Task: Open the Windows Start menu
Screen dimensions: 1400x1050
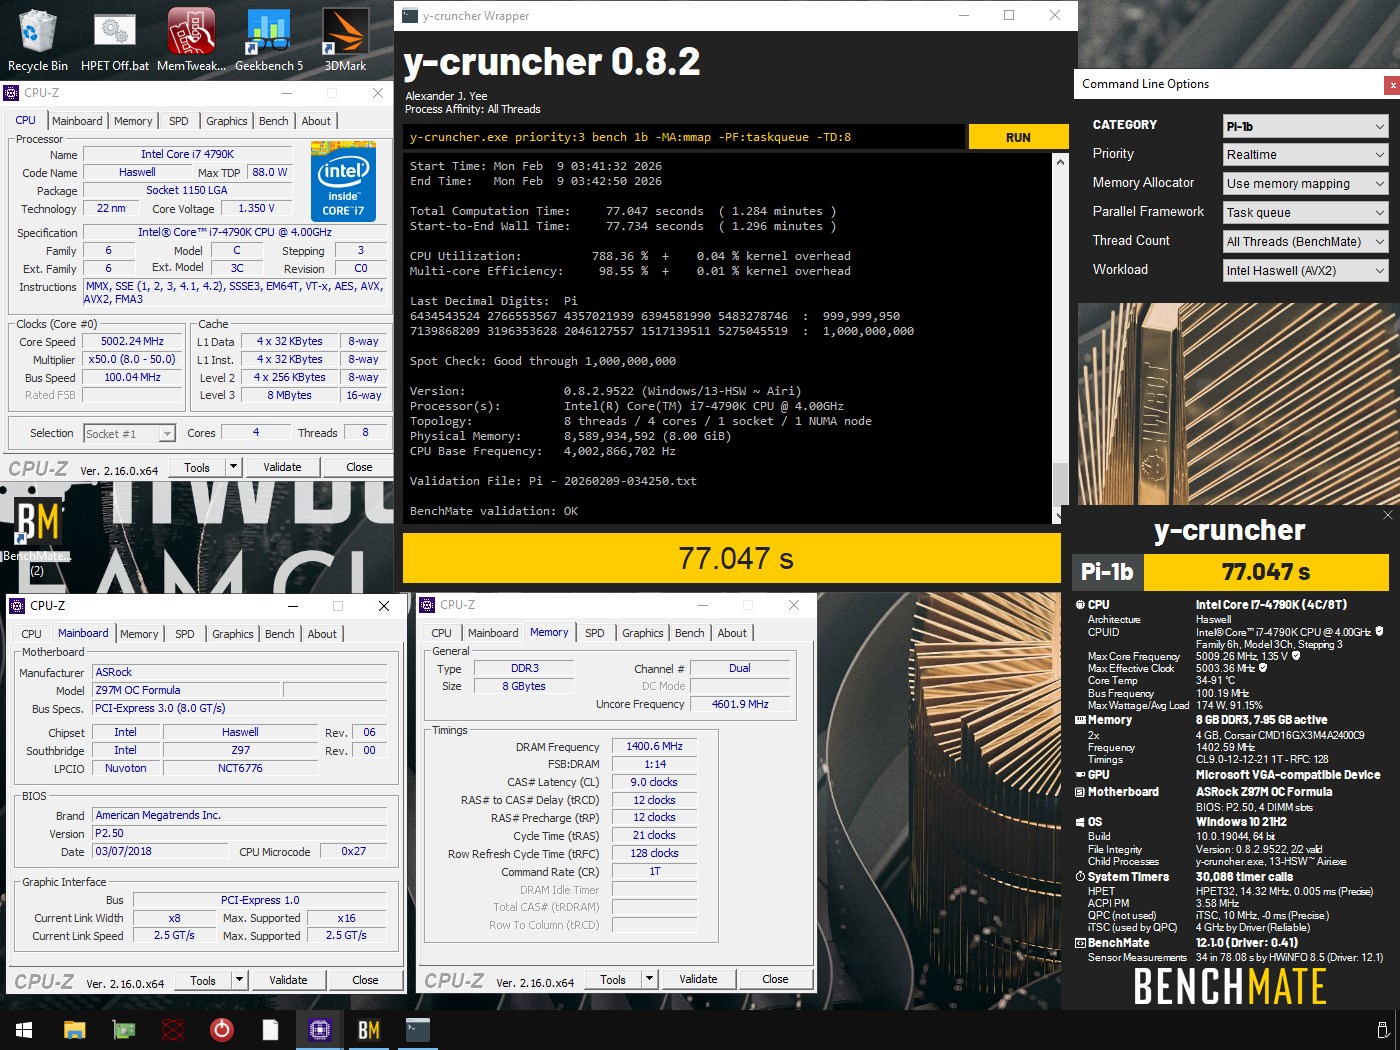Action: [24, 1029]
